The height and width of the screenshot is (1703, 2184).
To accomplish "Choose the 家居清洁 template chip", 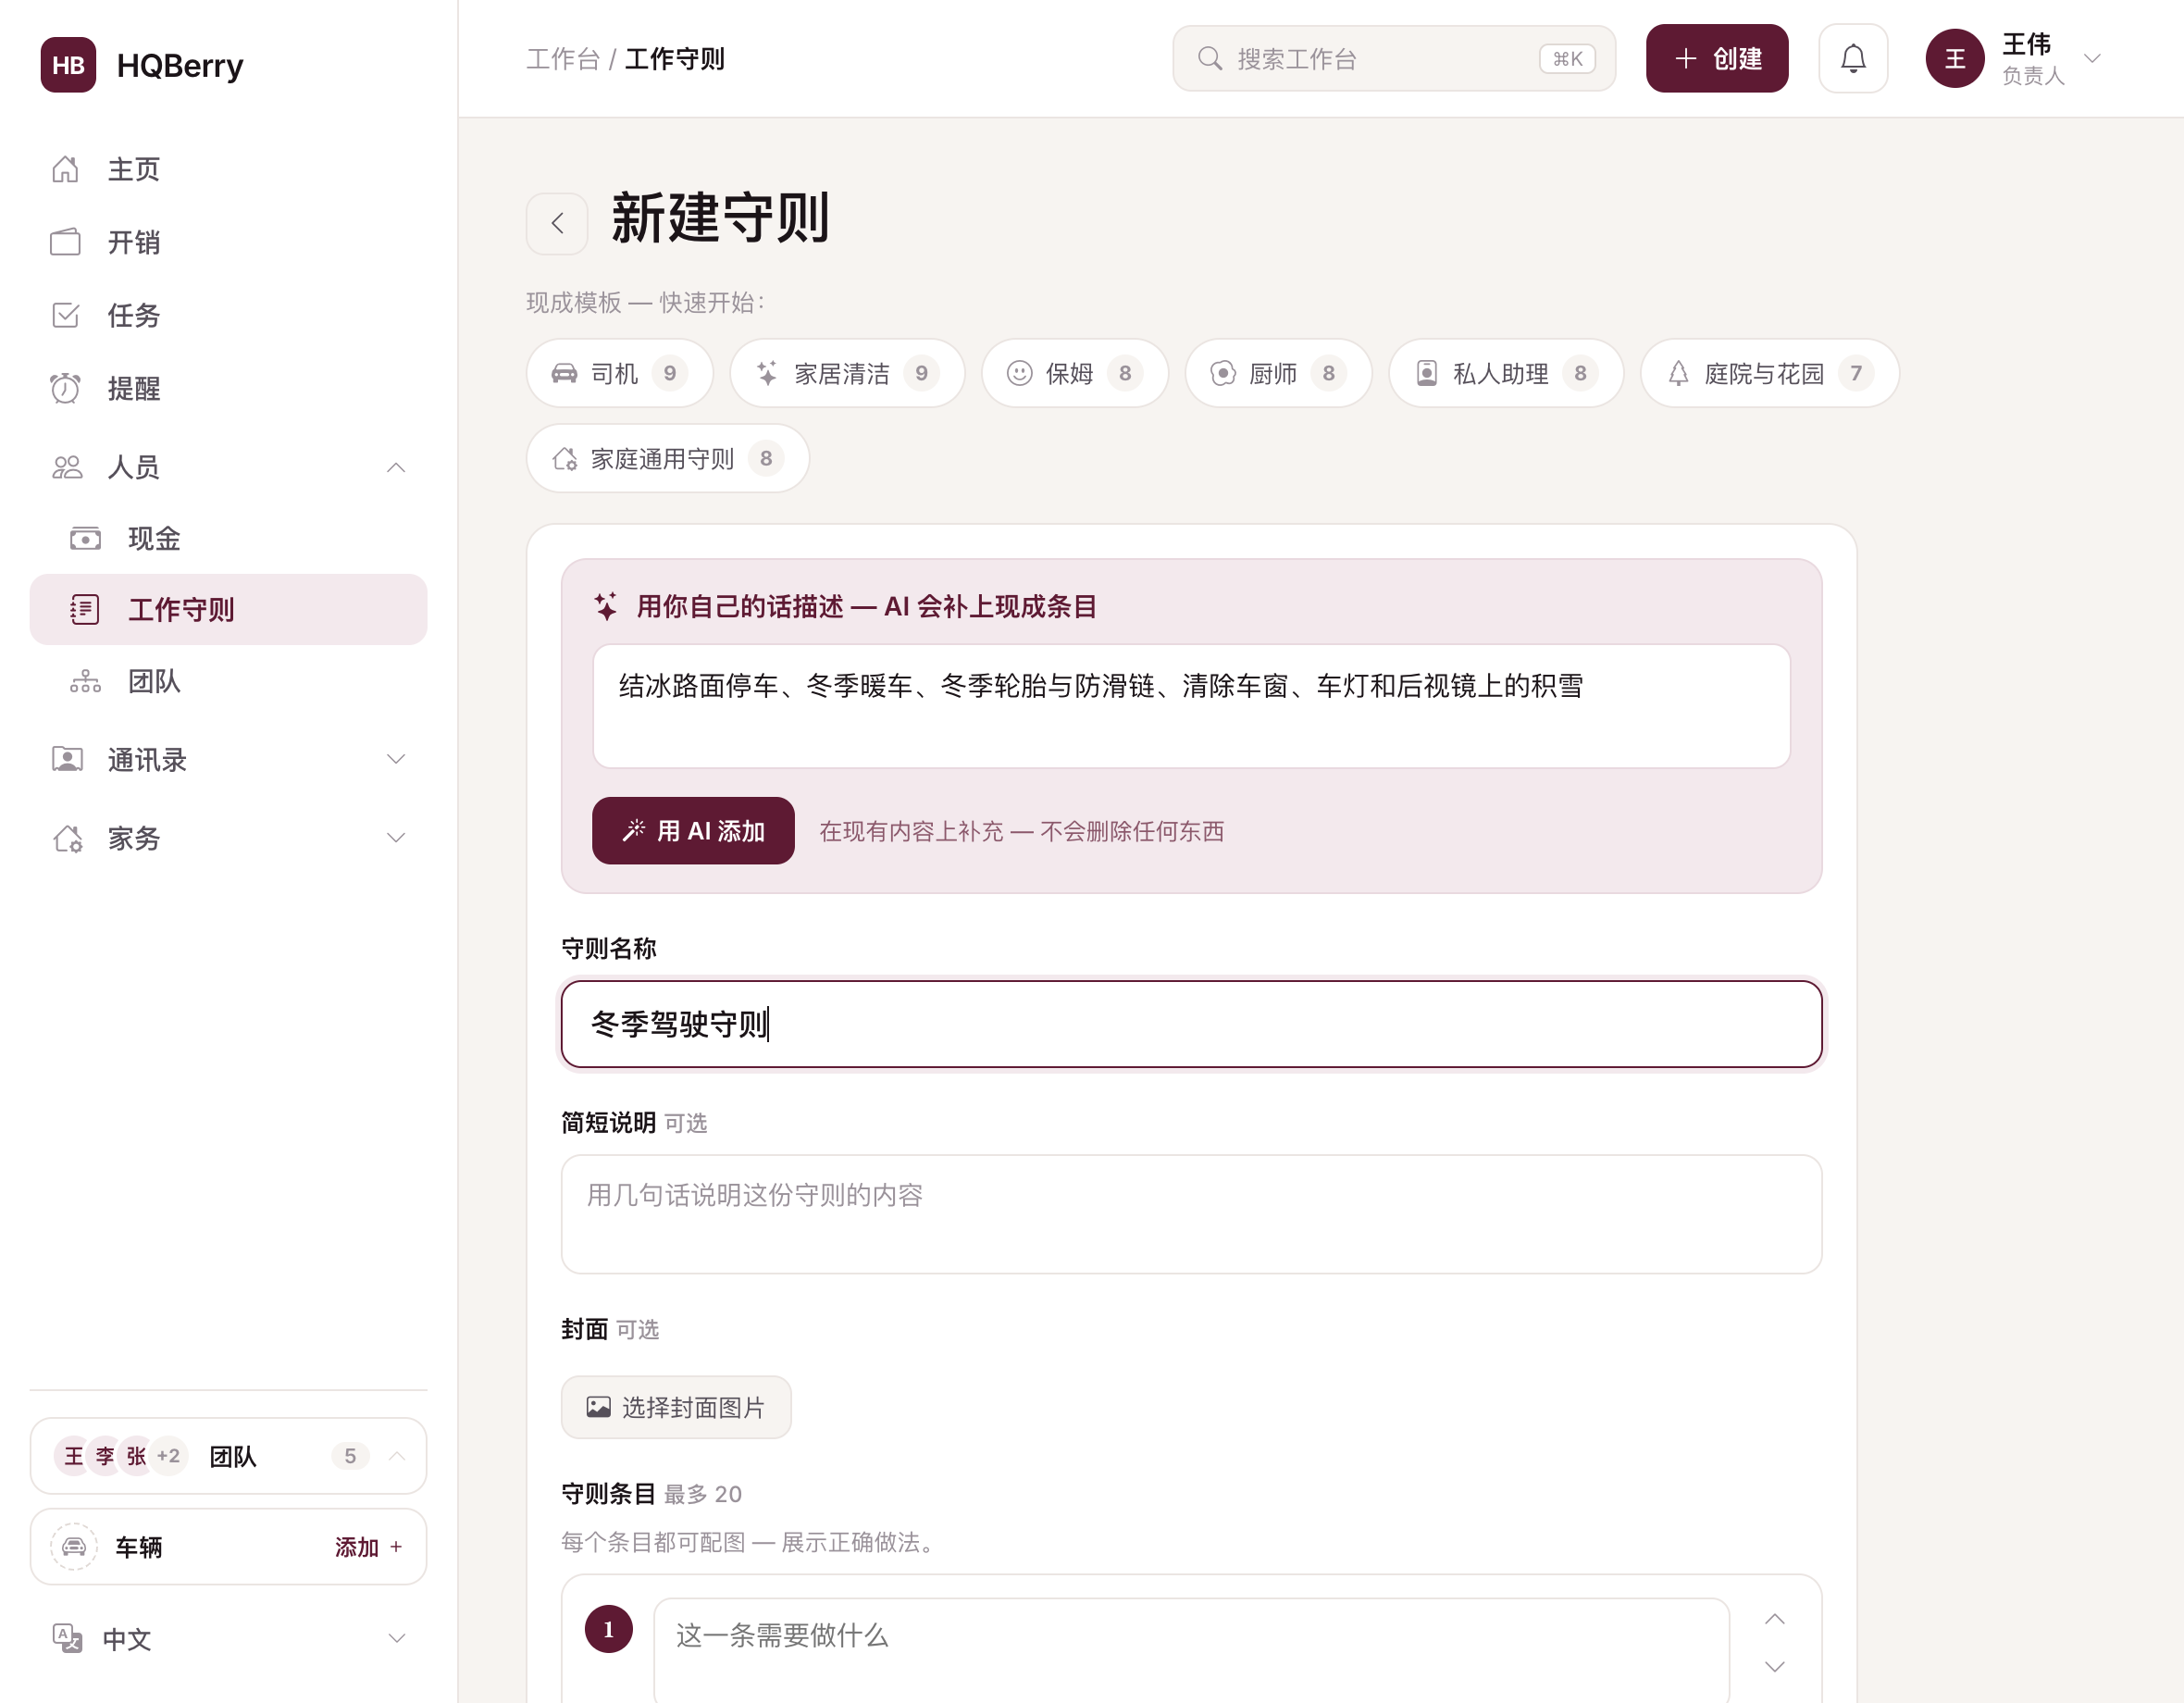I will click(x=847, y=373).
